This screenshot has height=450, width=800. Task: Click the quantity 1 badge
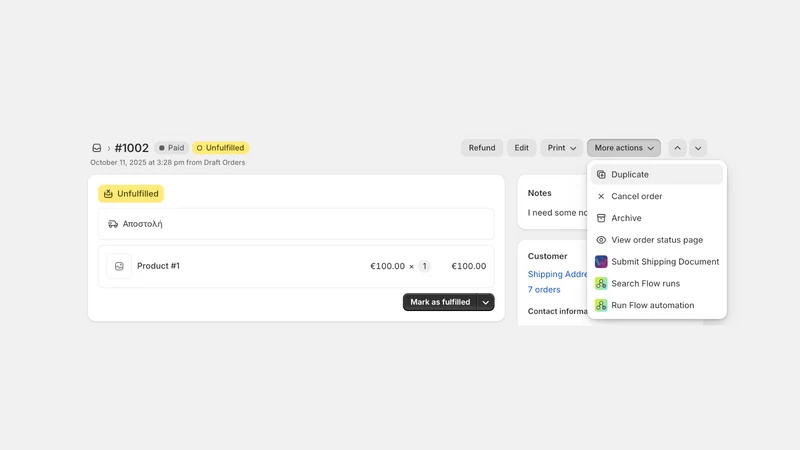click(424, 266)
